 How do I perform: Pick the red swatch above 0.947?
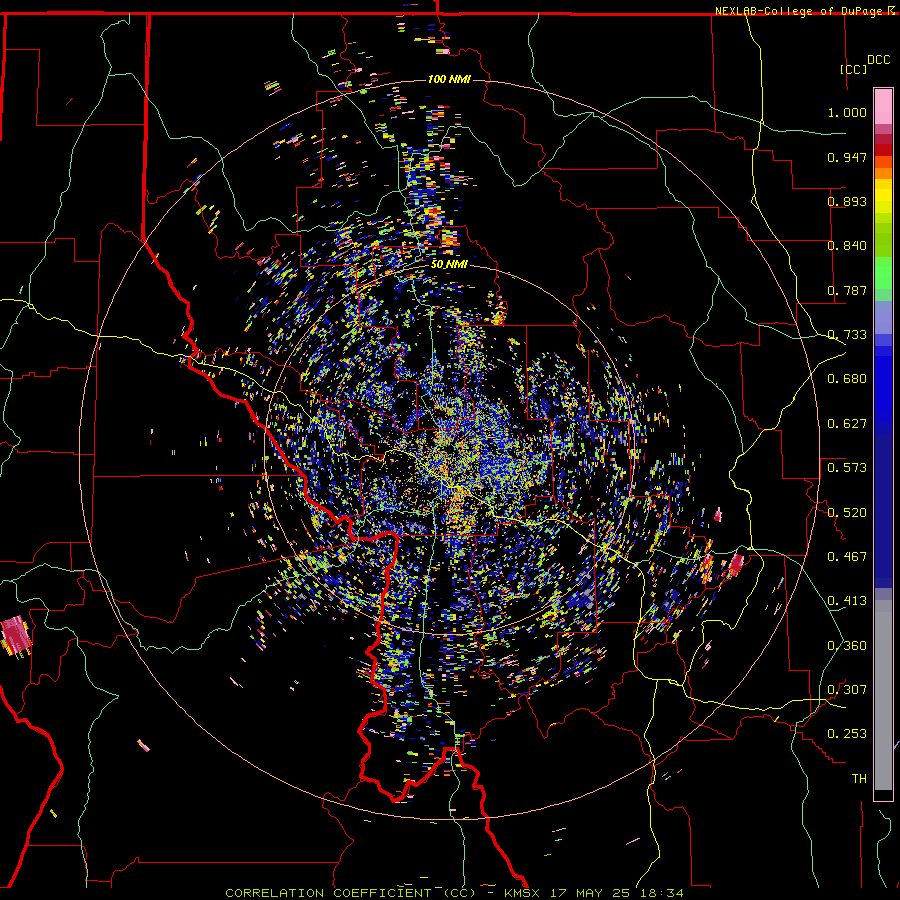point(883,150)
